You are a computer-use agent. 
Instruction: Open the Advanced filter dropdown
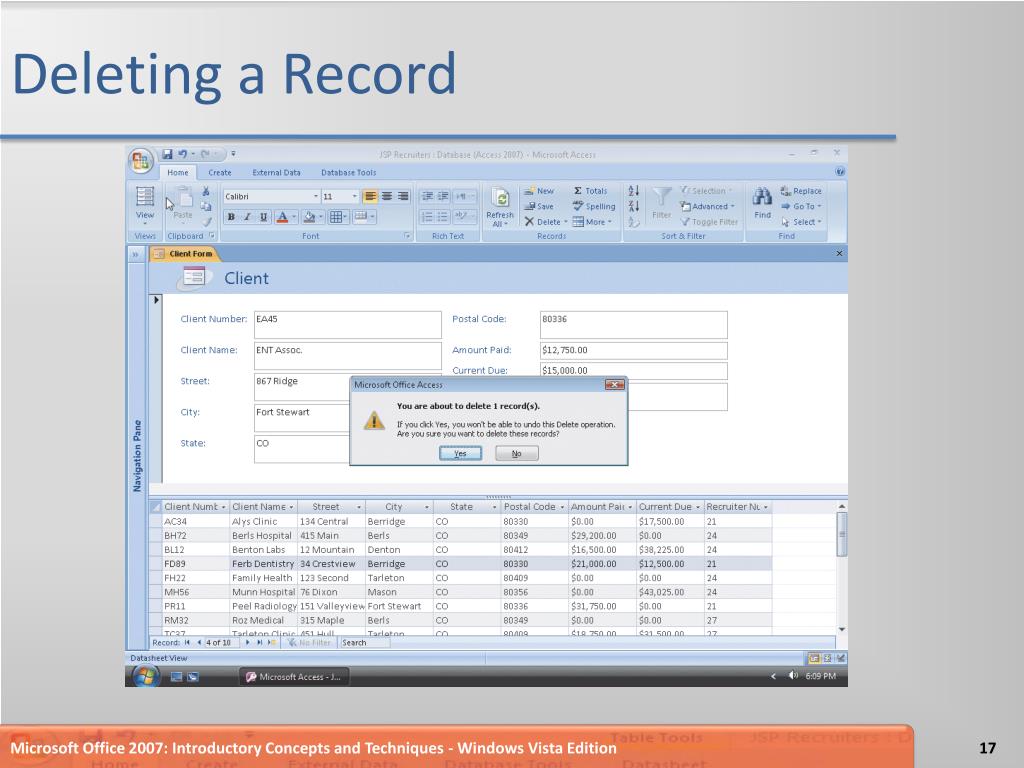[707, 206]
